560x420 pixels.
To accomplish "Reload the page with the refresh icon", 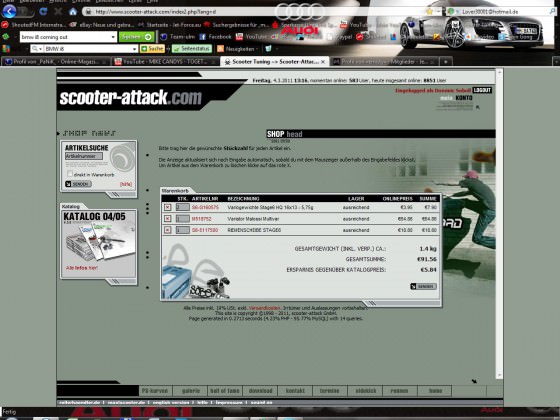I will 44,11.
